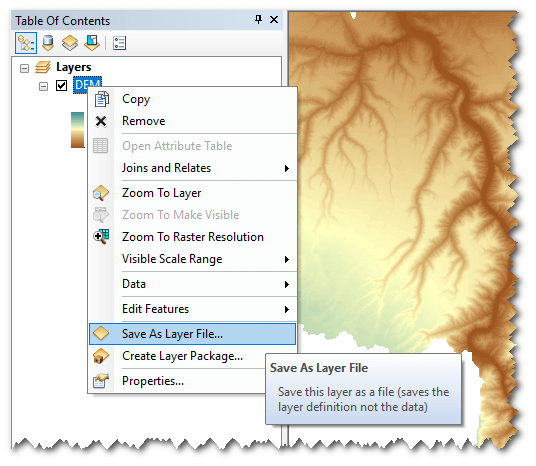536x466 pixels.
Task: Collapse the Layers data frame
Action: 24,68
